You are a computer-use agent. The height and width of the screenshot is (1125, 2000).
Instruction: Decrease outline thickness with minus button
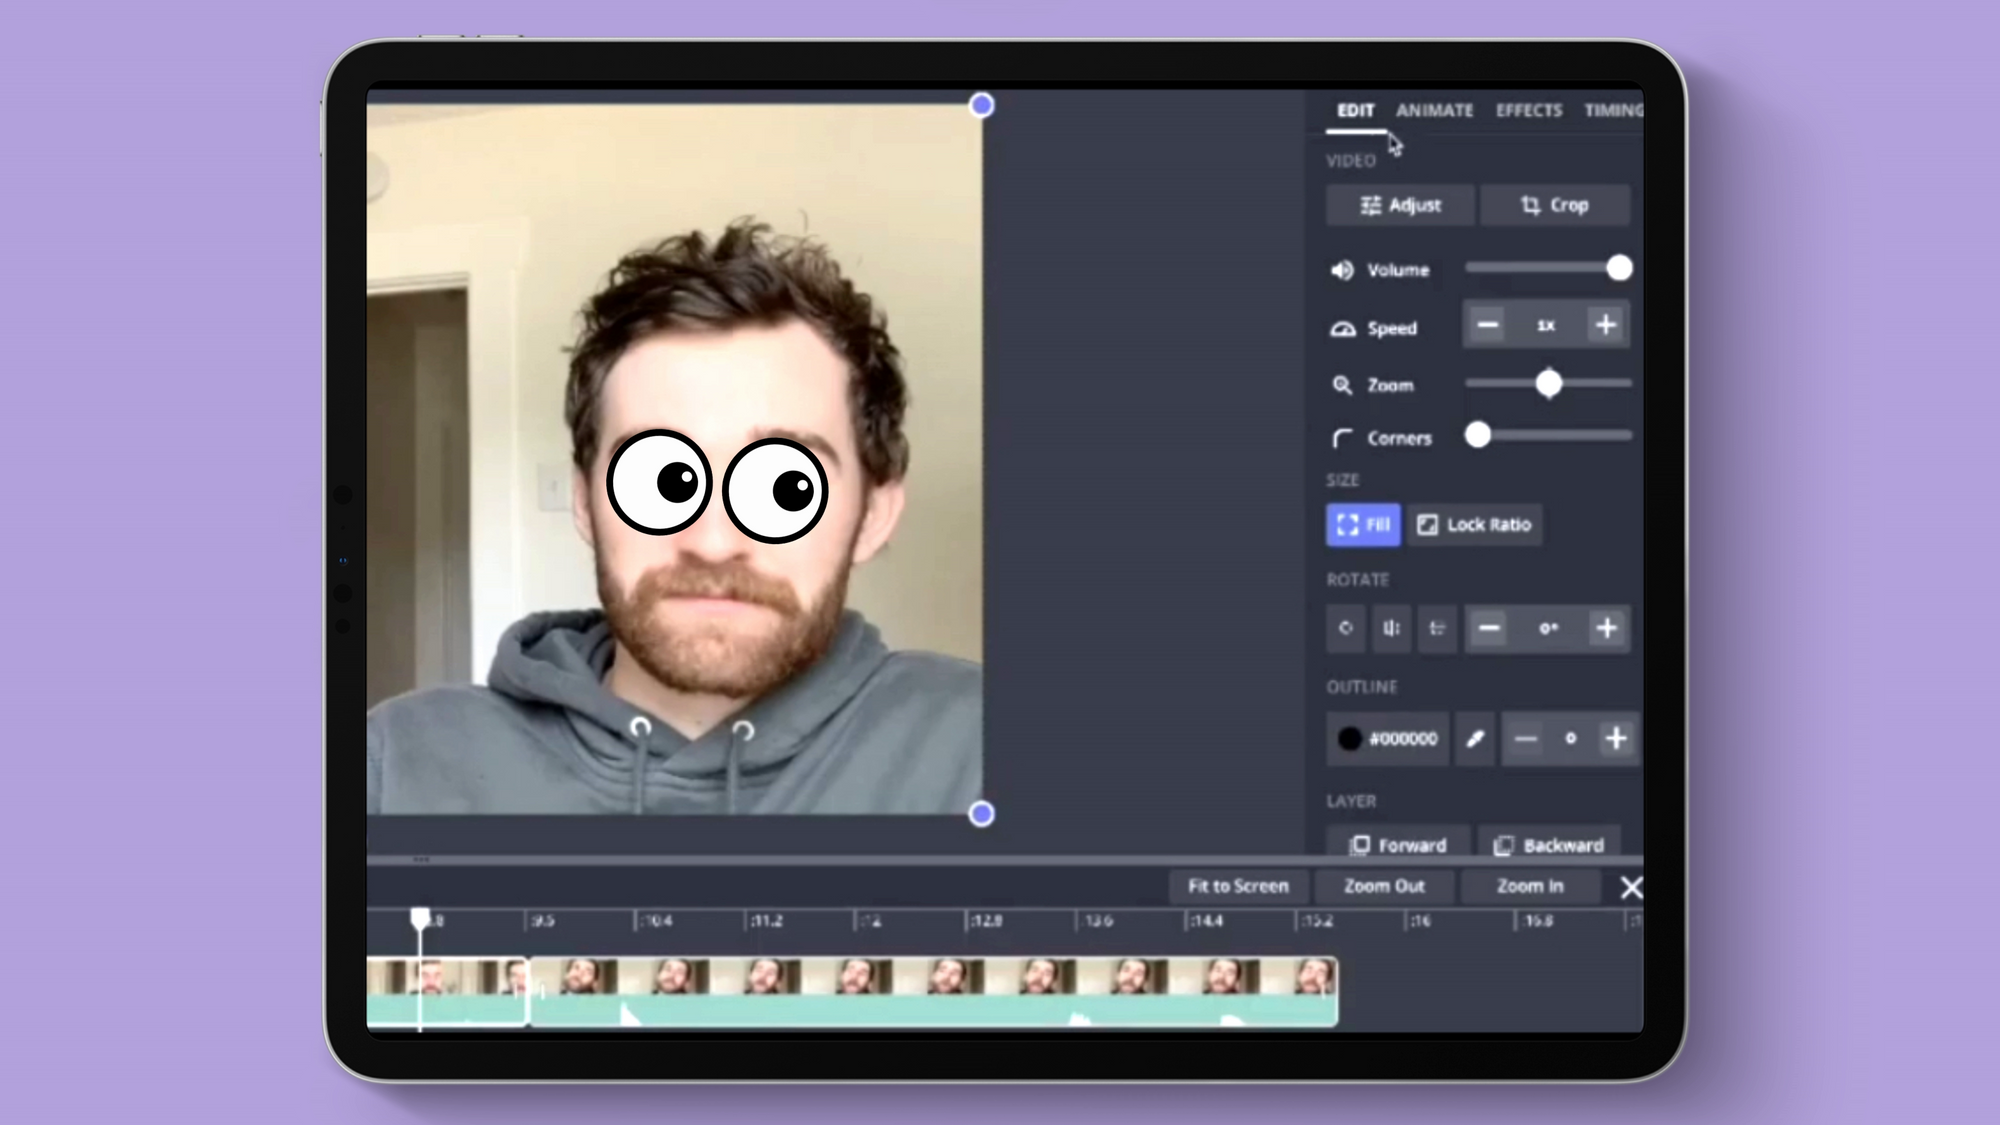(x=1525, y=739)
